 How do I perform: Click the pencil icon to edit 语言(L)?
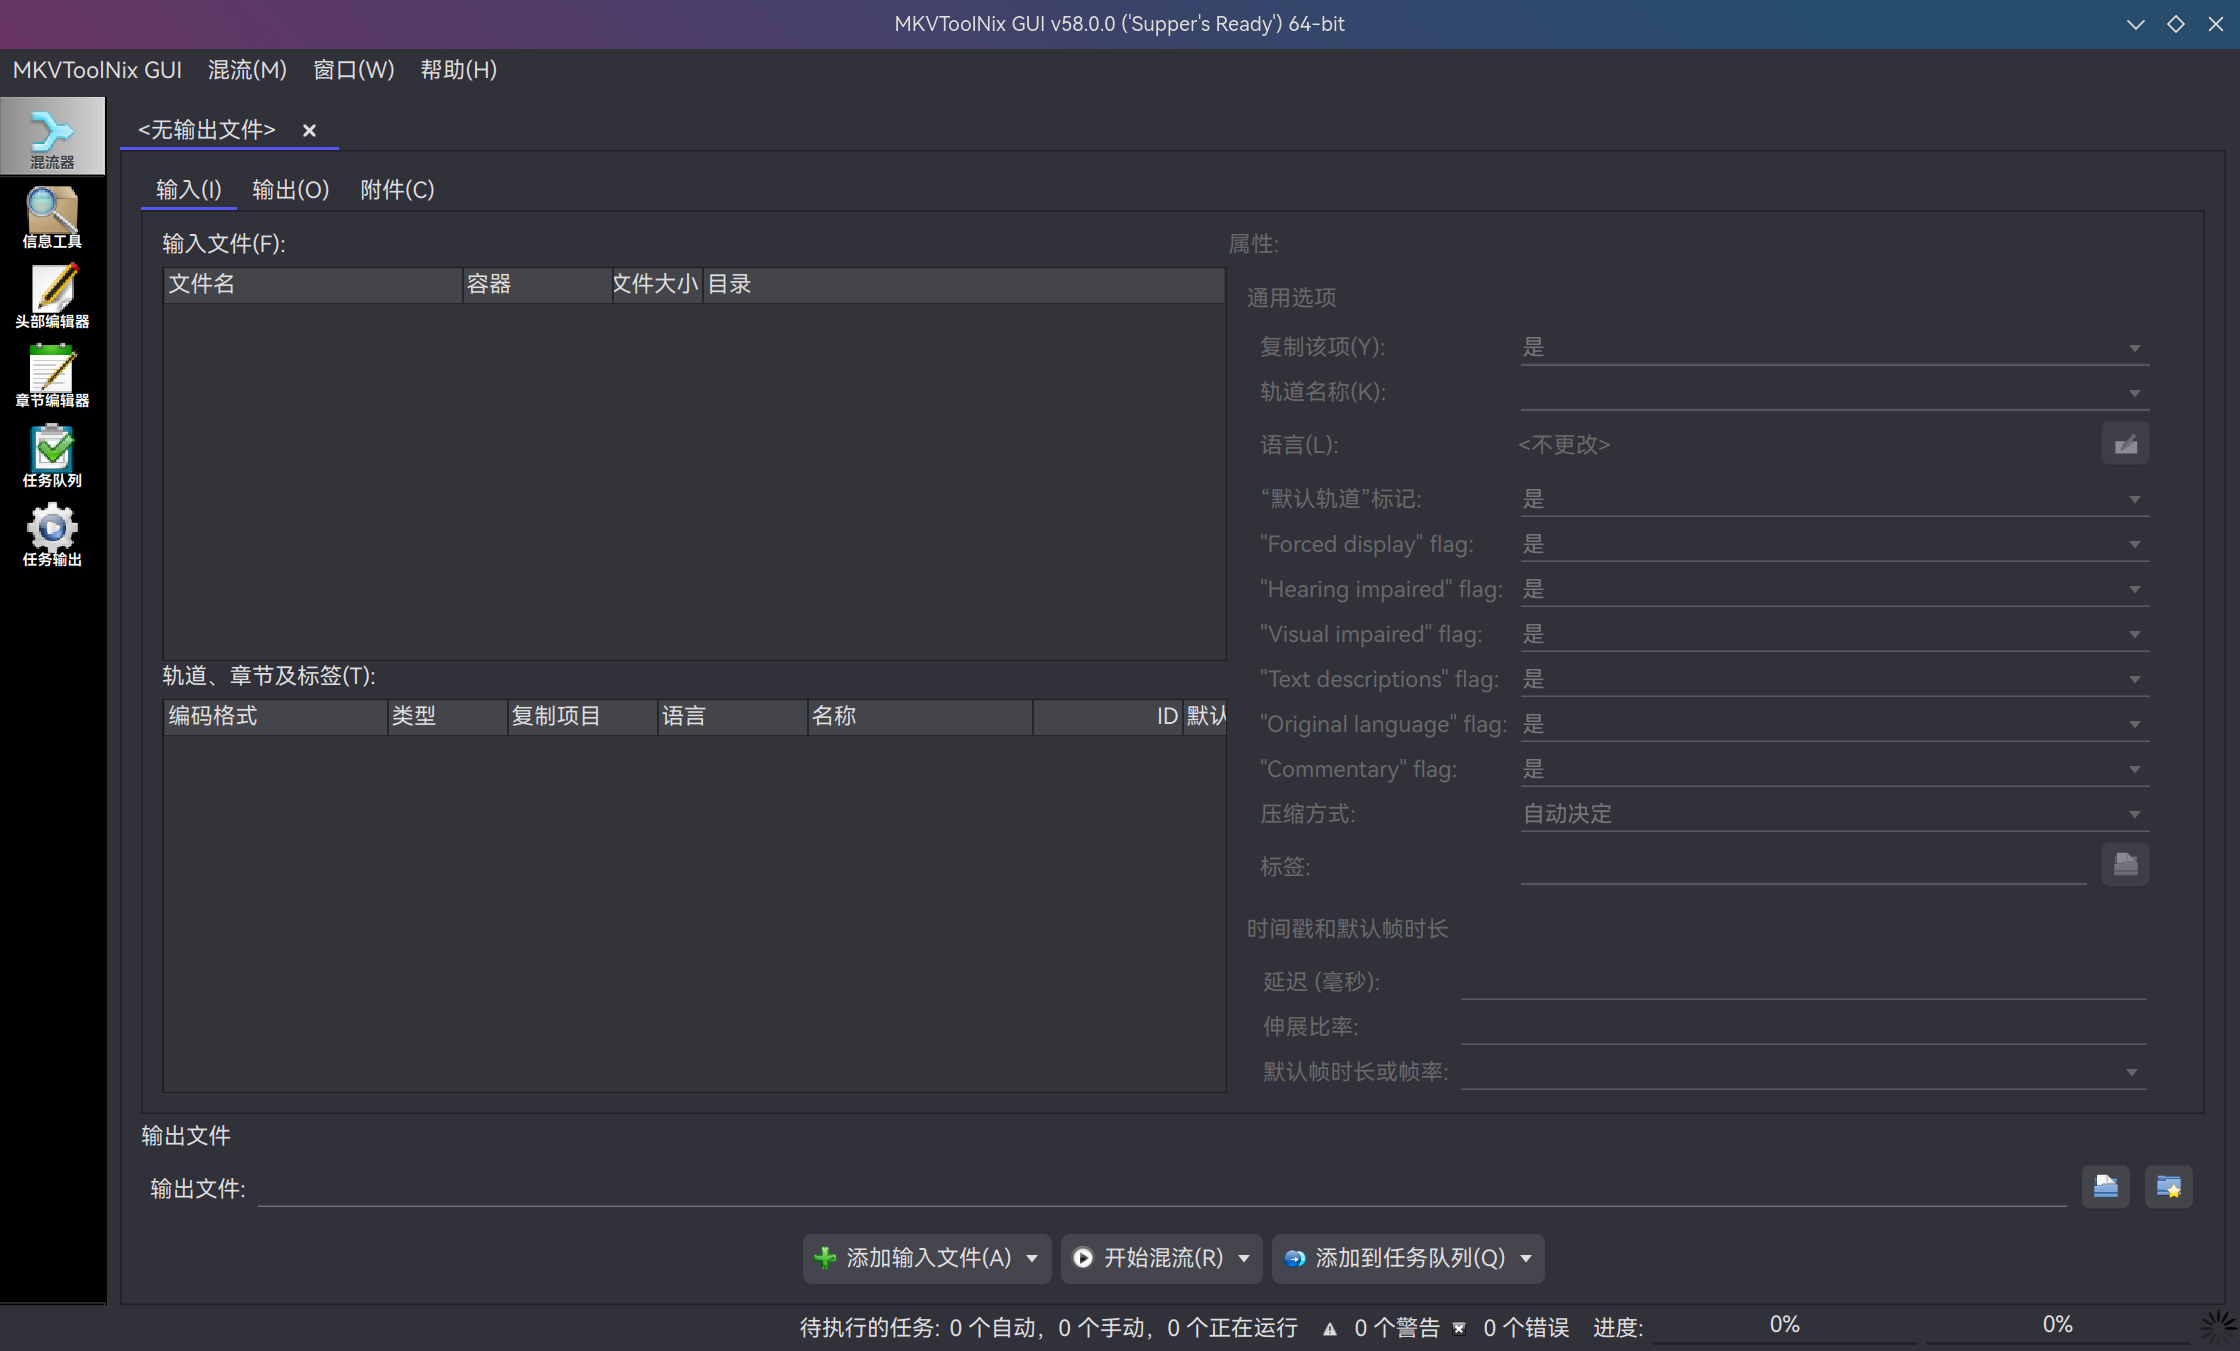[2125, 443]
